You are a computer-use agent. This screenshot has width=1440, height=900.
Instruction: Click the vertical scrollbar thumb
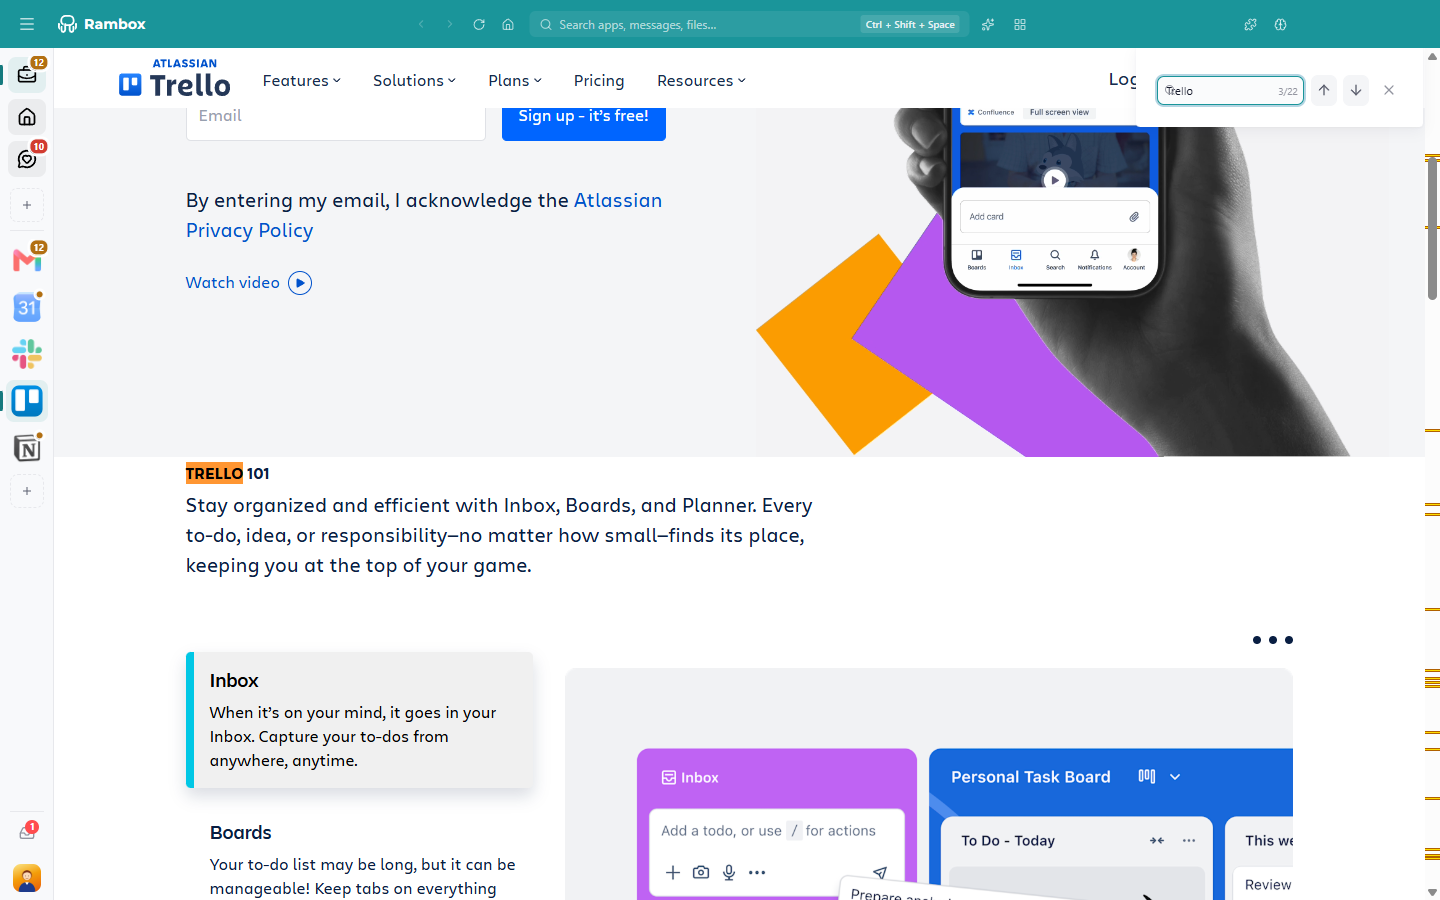click(x=1432, y=228)
